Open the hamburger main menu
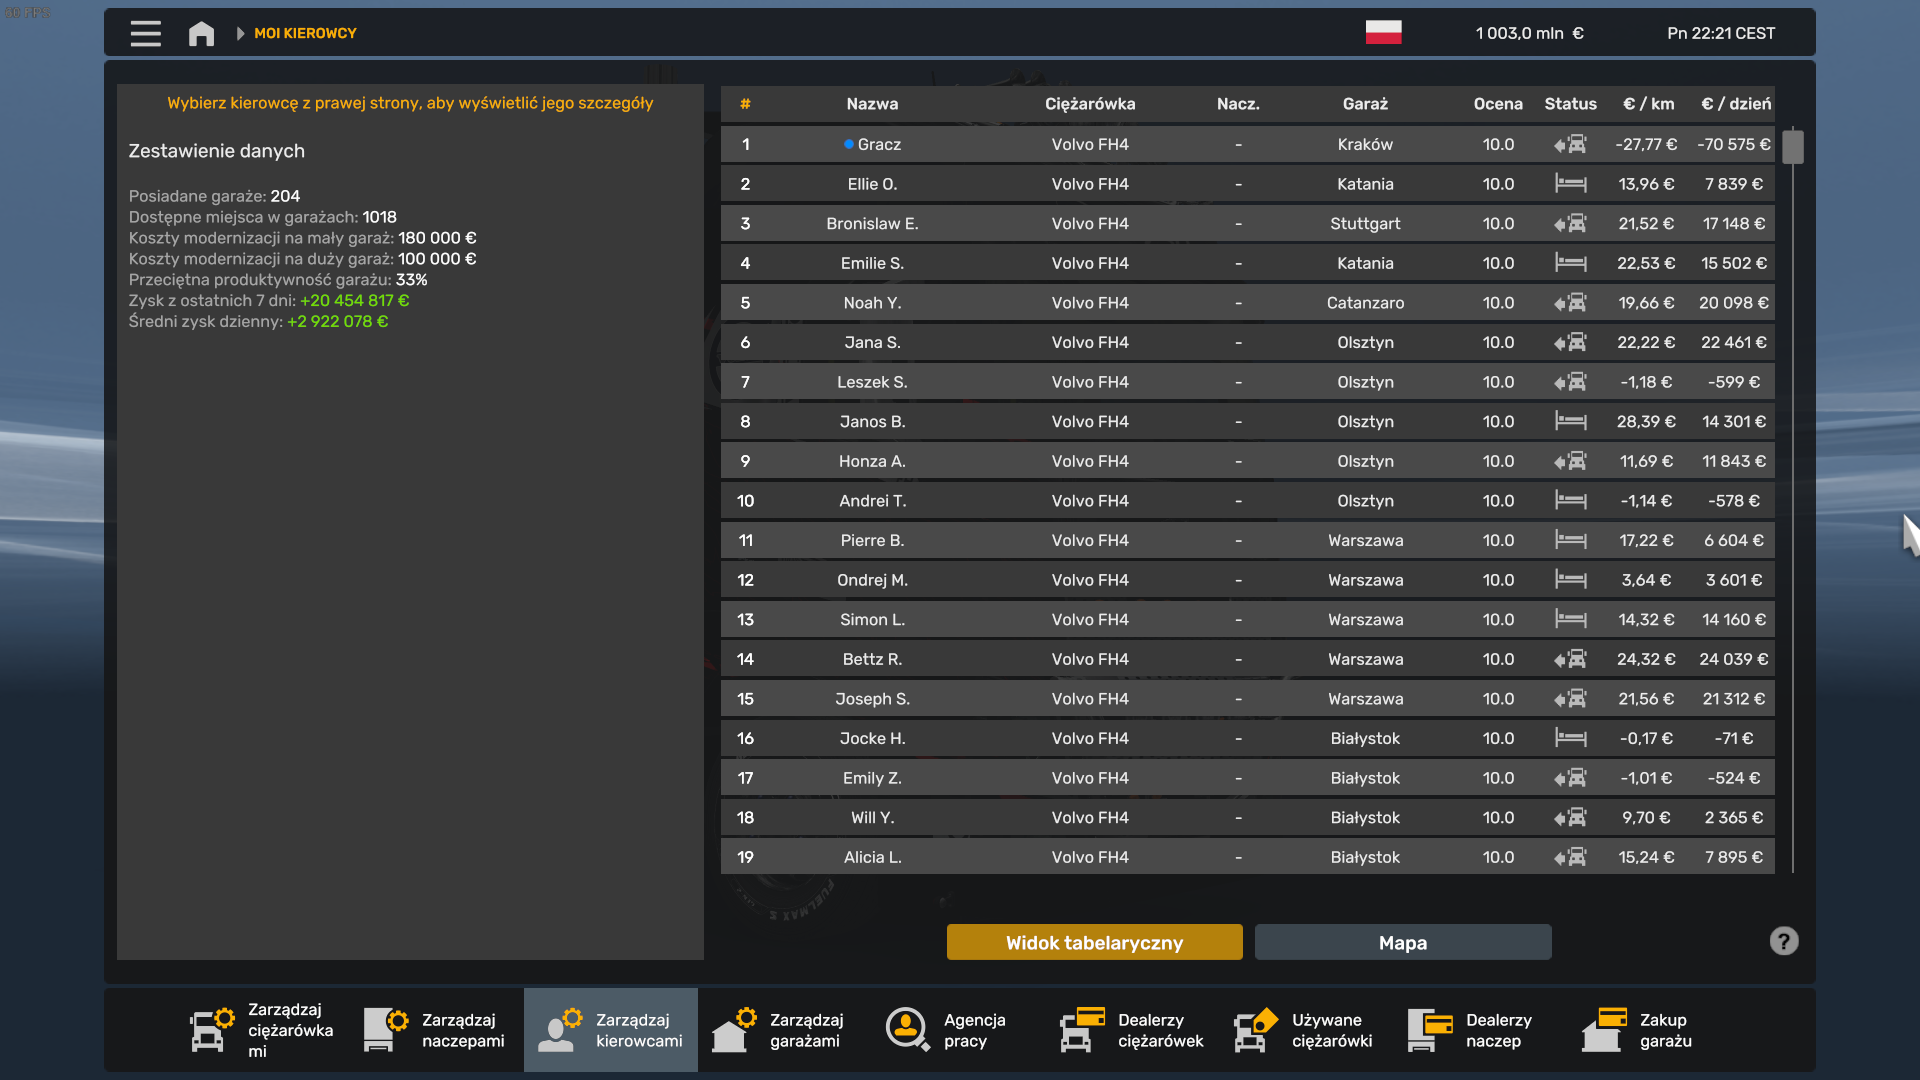1920x1080 pixels. 145,33
